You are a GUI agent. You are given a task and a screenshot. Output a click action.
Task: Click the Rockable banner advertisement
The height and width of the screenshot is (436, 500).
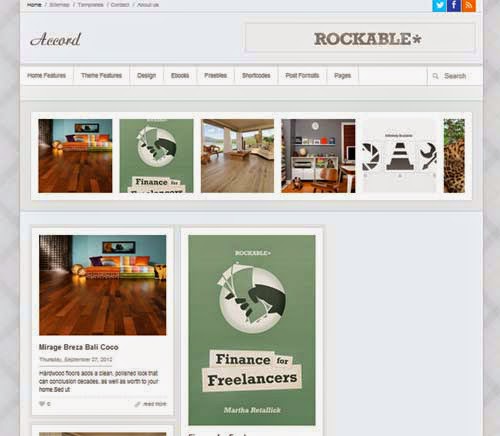[x=360, y=38]
